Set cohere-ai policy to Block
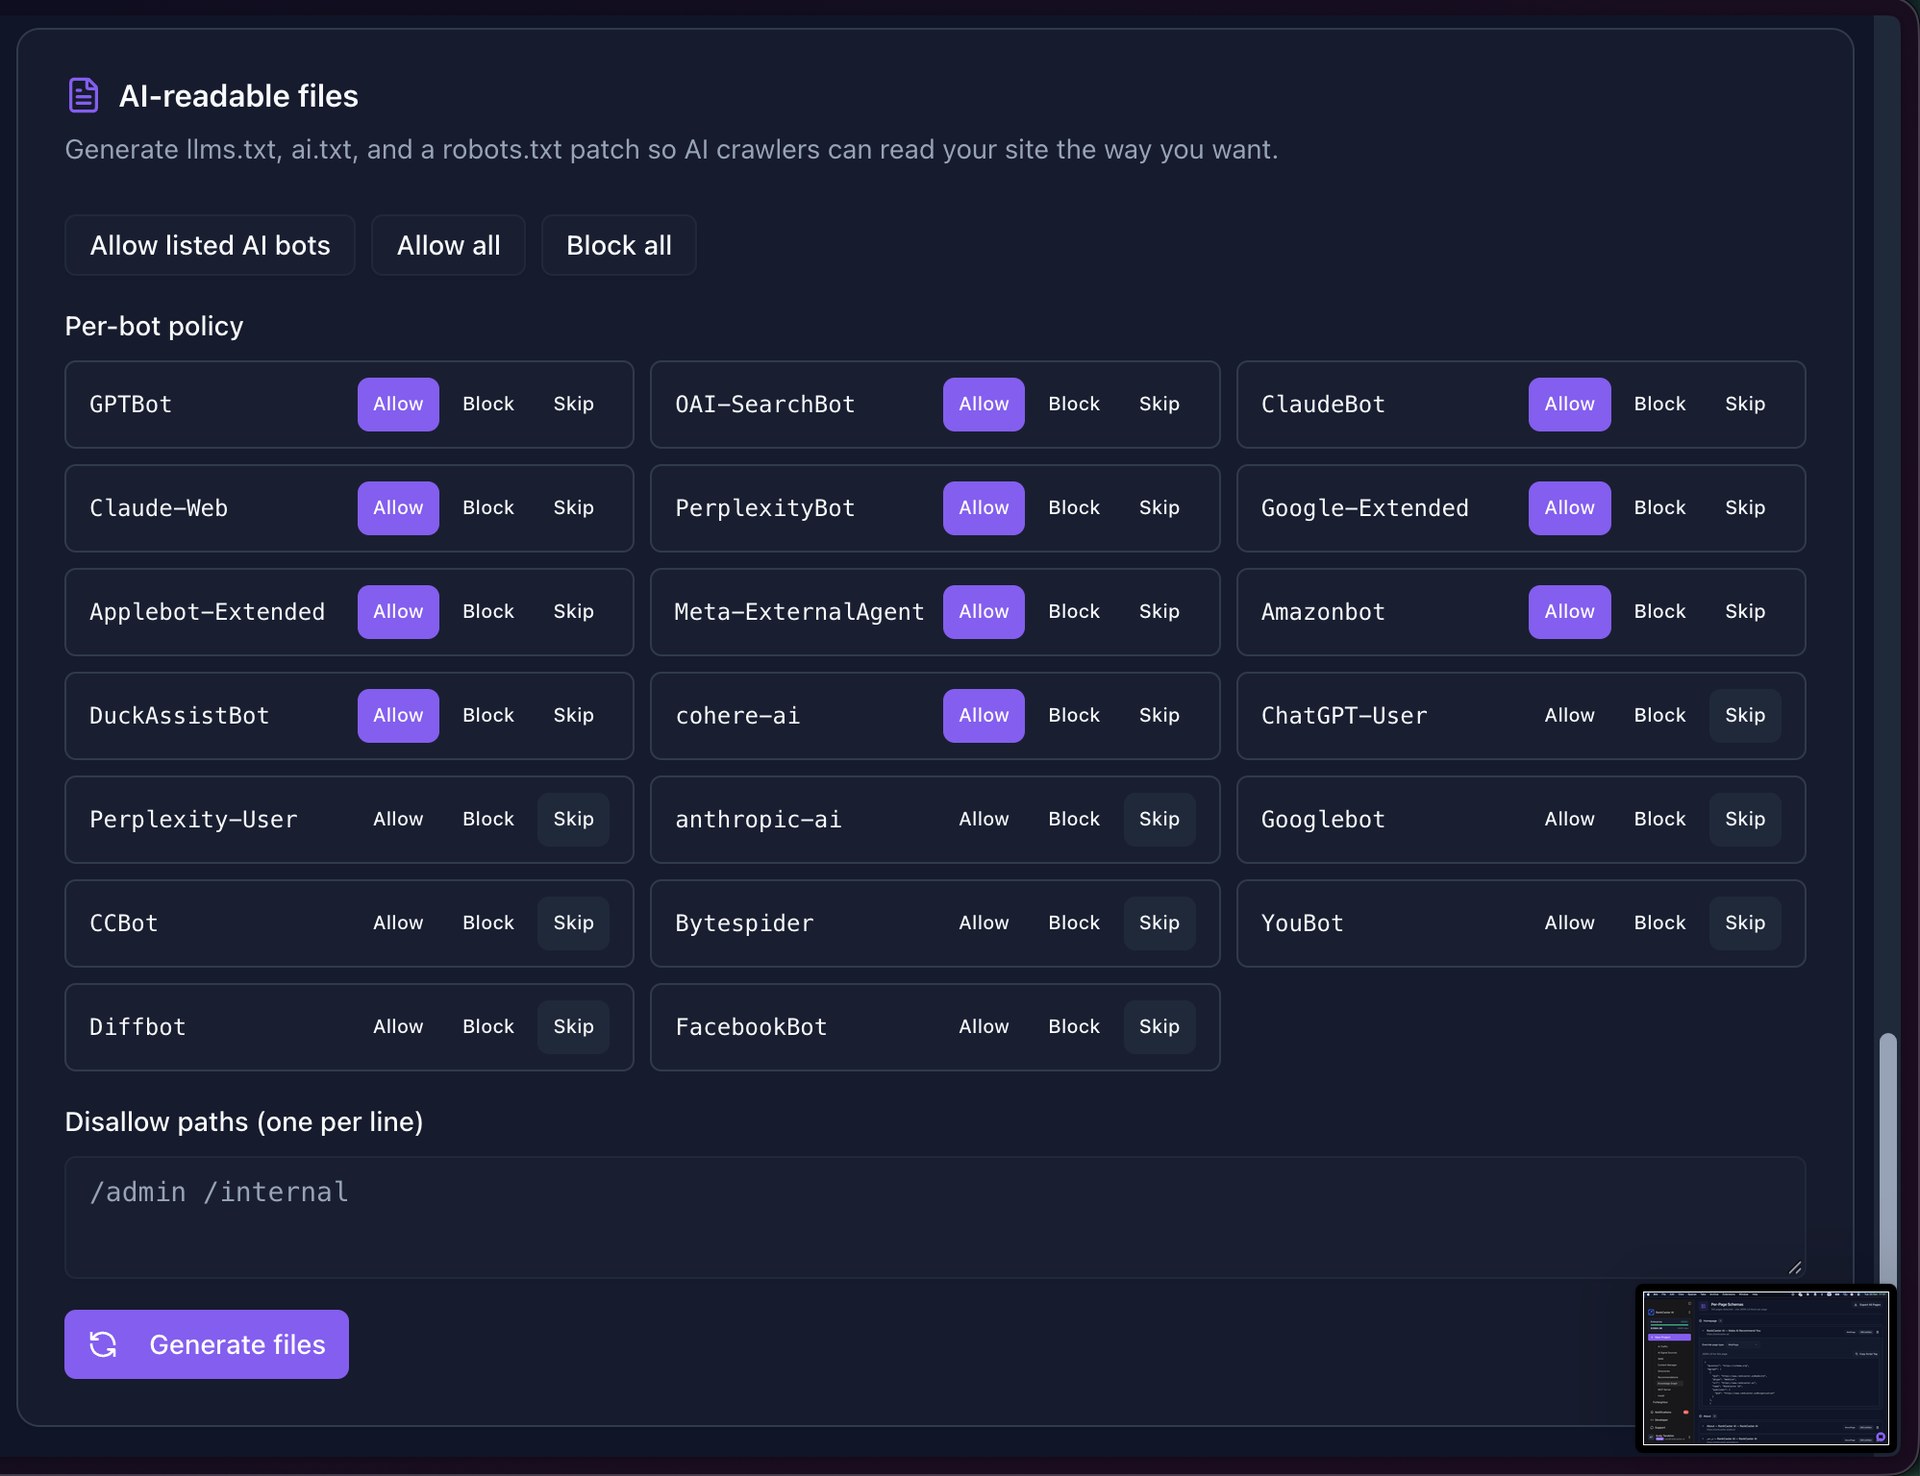The image size is (1920, 1476). (x=1074, y=716)
